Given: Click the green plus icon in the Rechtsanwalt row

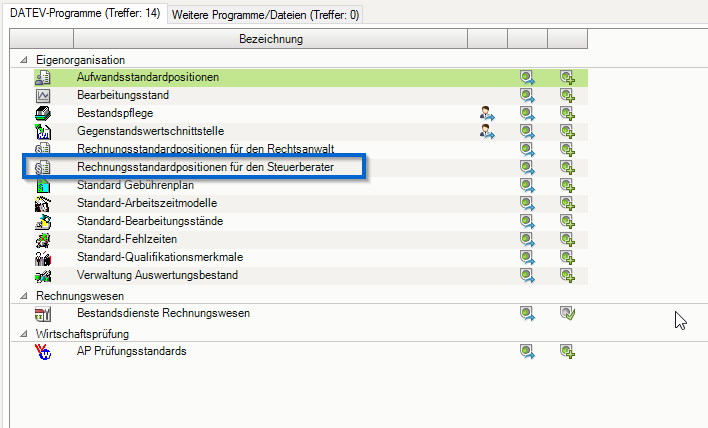Looking at the screenshot, I should (x=567, y=149).
